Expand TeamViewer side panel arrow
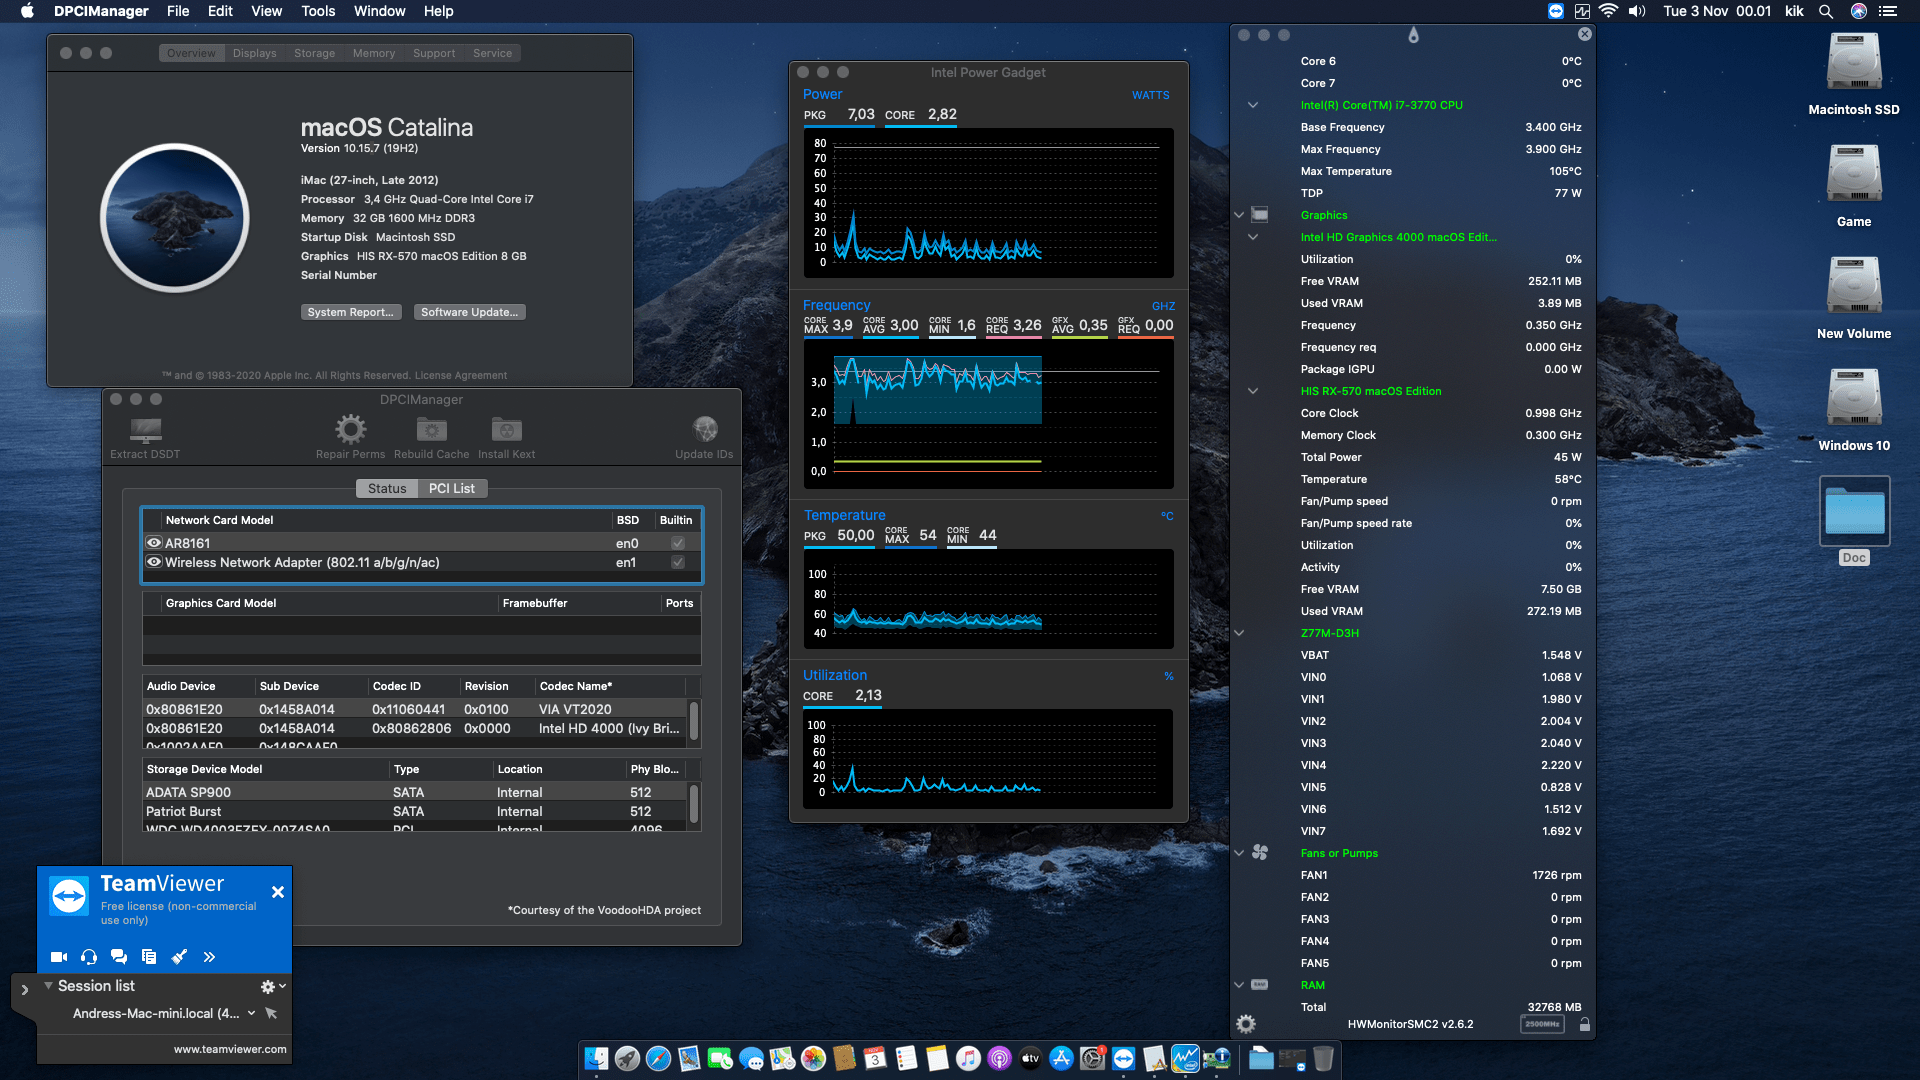Screen dimensions: 1920x1080 (24, 990)
